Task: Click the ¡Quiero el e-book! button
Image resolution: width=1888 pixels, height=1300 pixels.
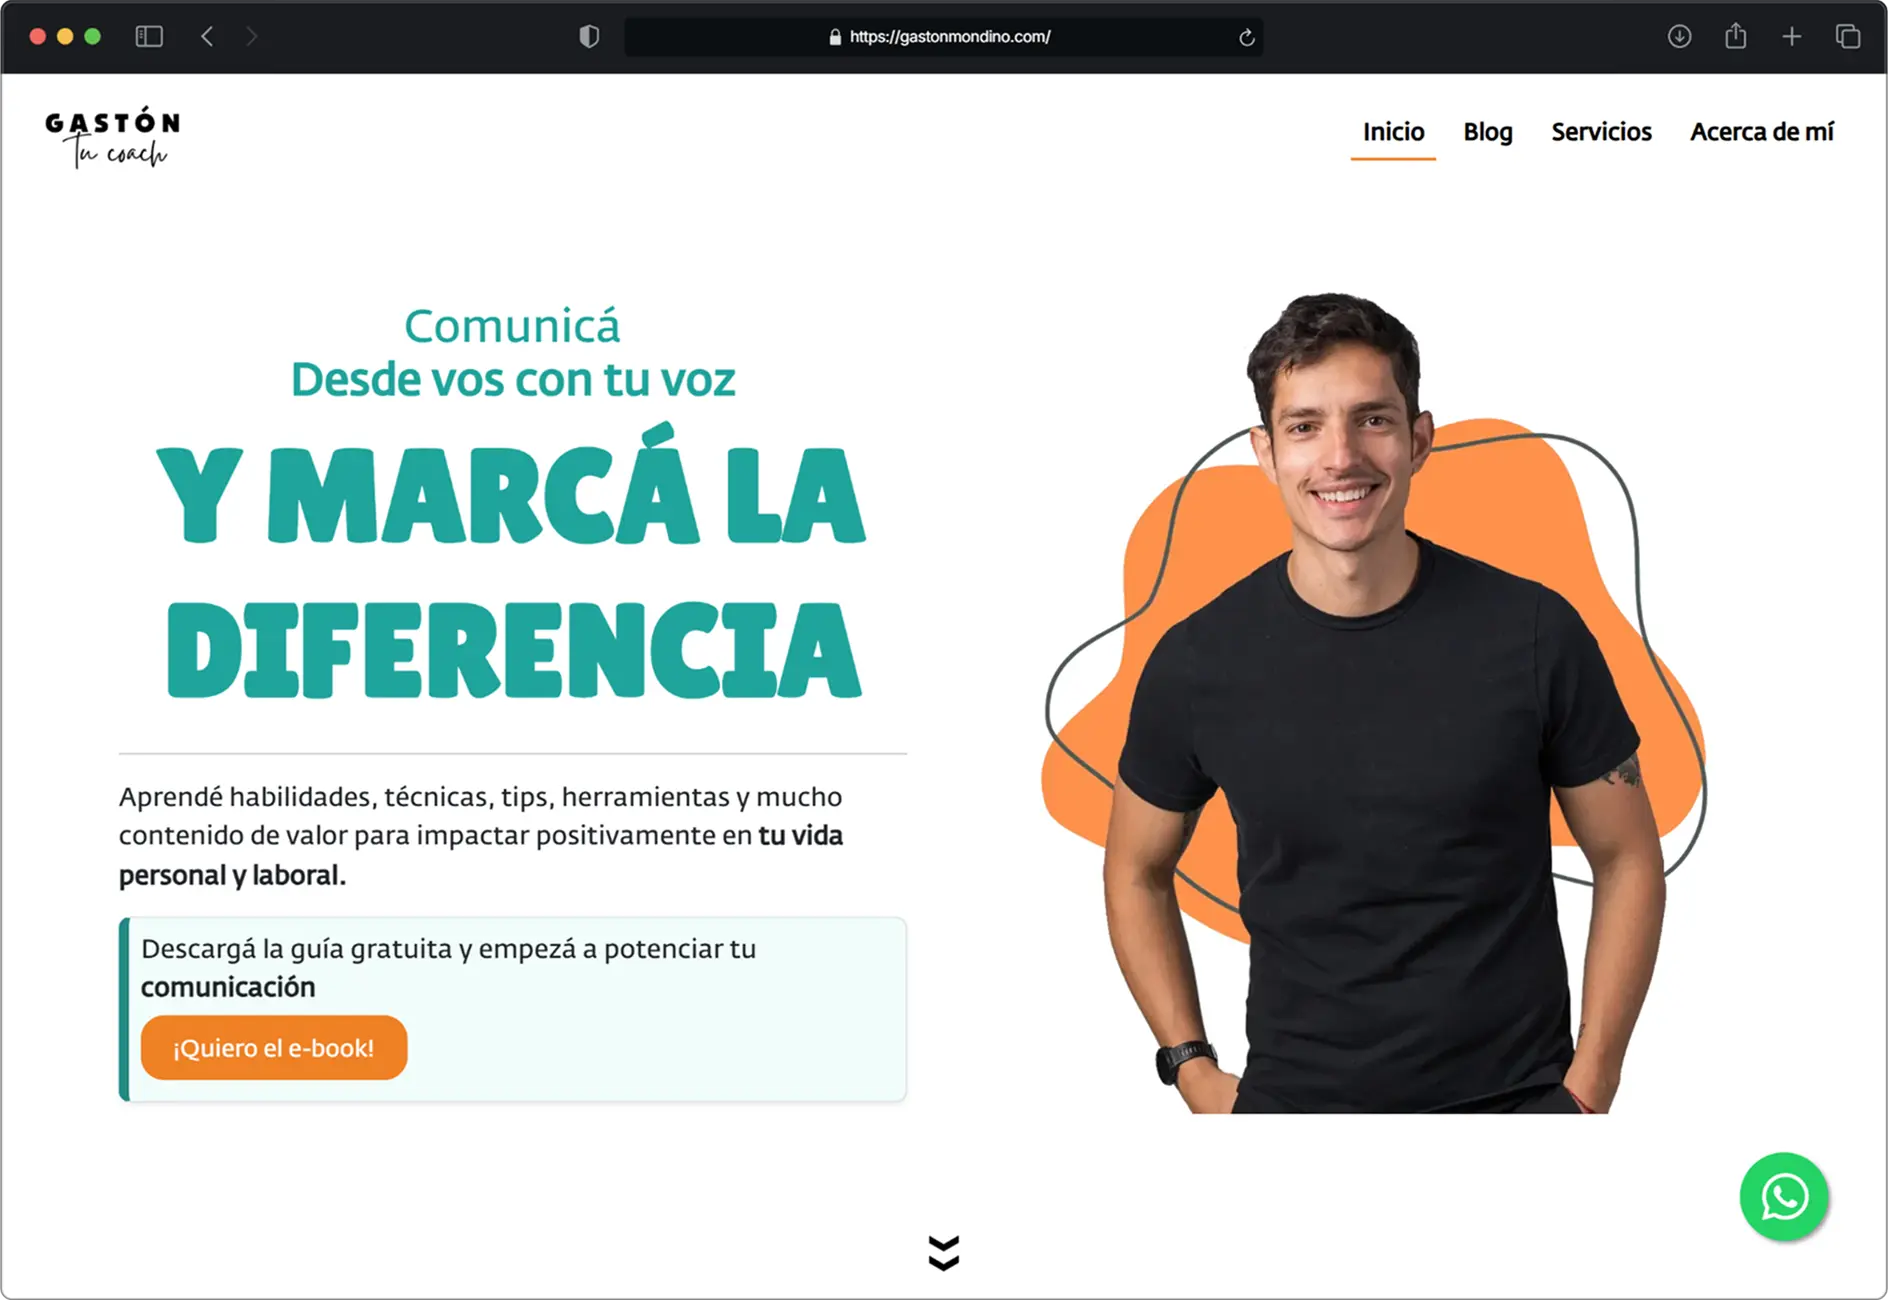Action: pyautogui.click(x=274, y=1048)
